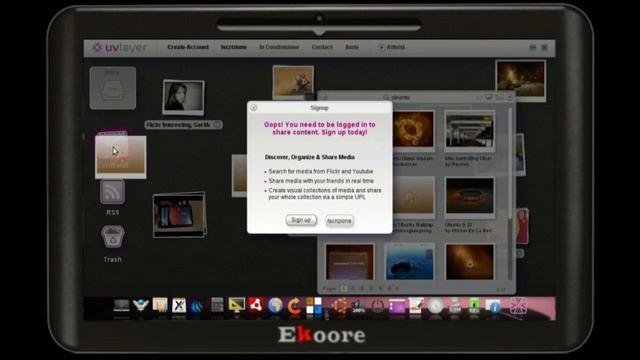Click the inbox-tray icon in the results window header
Image resolution: width=640 pixels, height=360 pixels.
click(x=489, y=98)
